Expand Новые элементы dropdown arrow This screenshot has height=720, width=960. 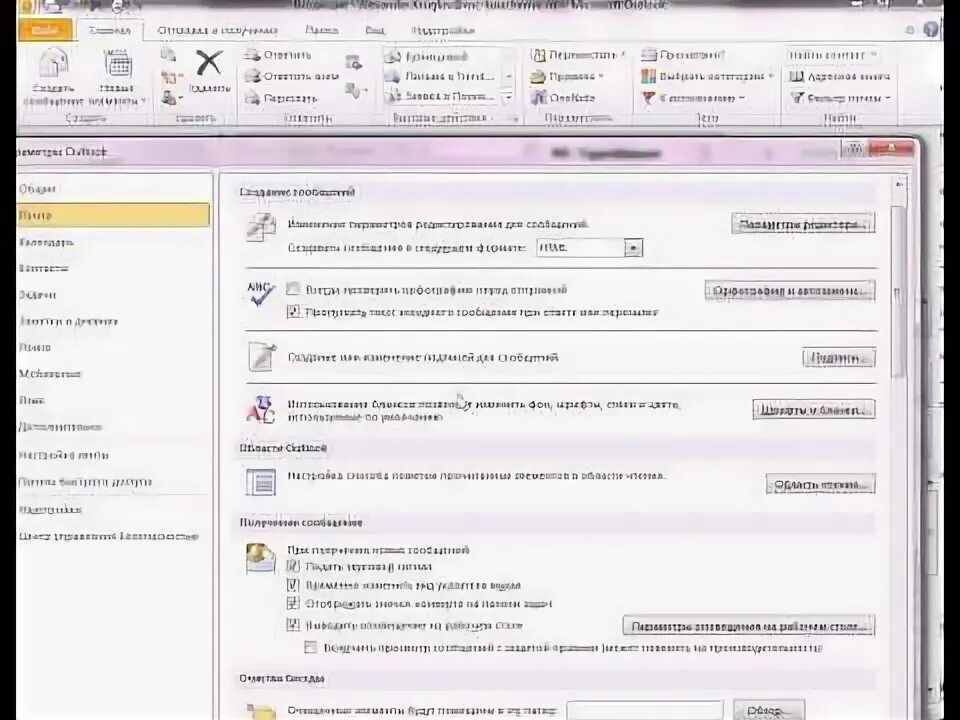pos(143,100)
